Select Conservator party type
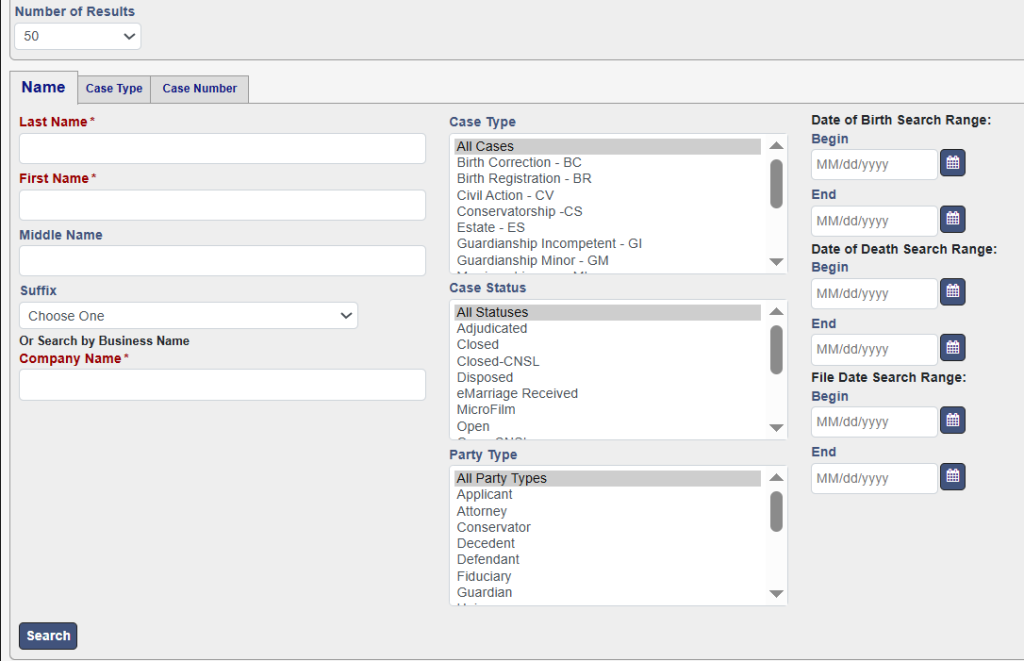 (608, 527)
